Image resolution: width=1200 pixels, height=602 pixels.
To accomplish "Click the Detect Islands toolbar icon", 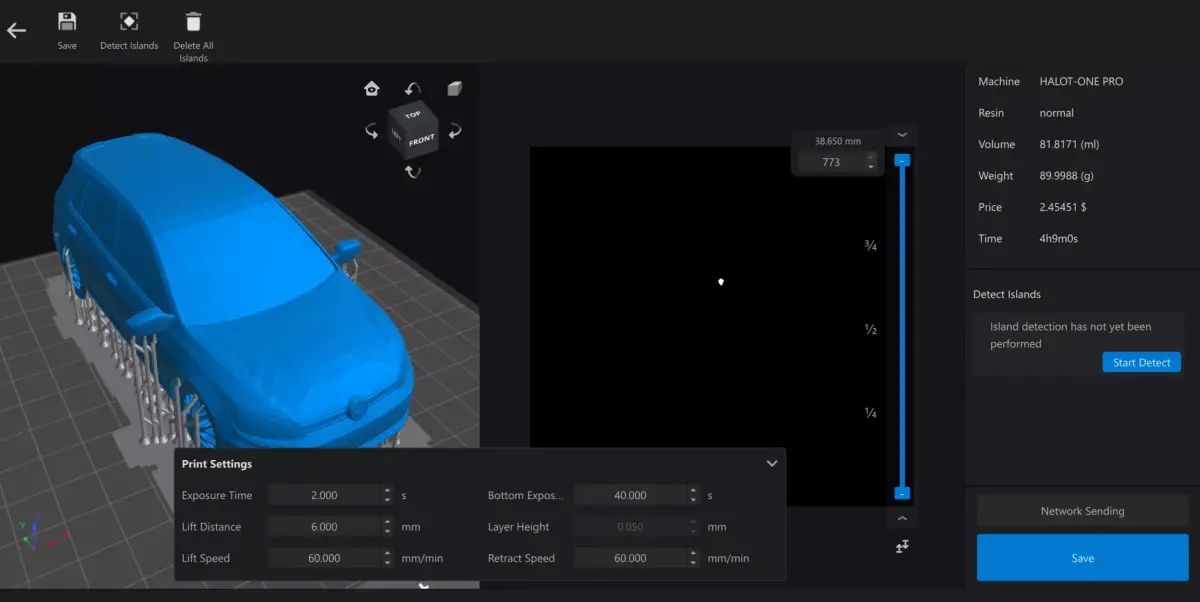I will [129, 21].
